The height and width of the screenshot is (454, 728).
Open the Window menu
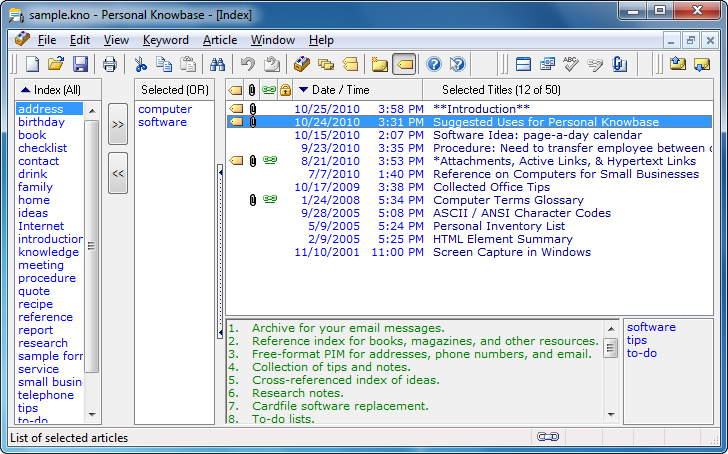[273, 40]
